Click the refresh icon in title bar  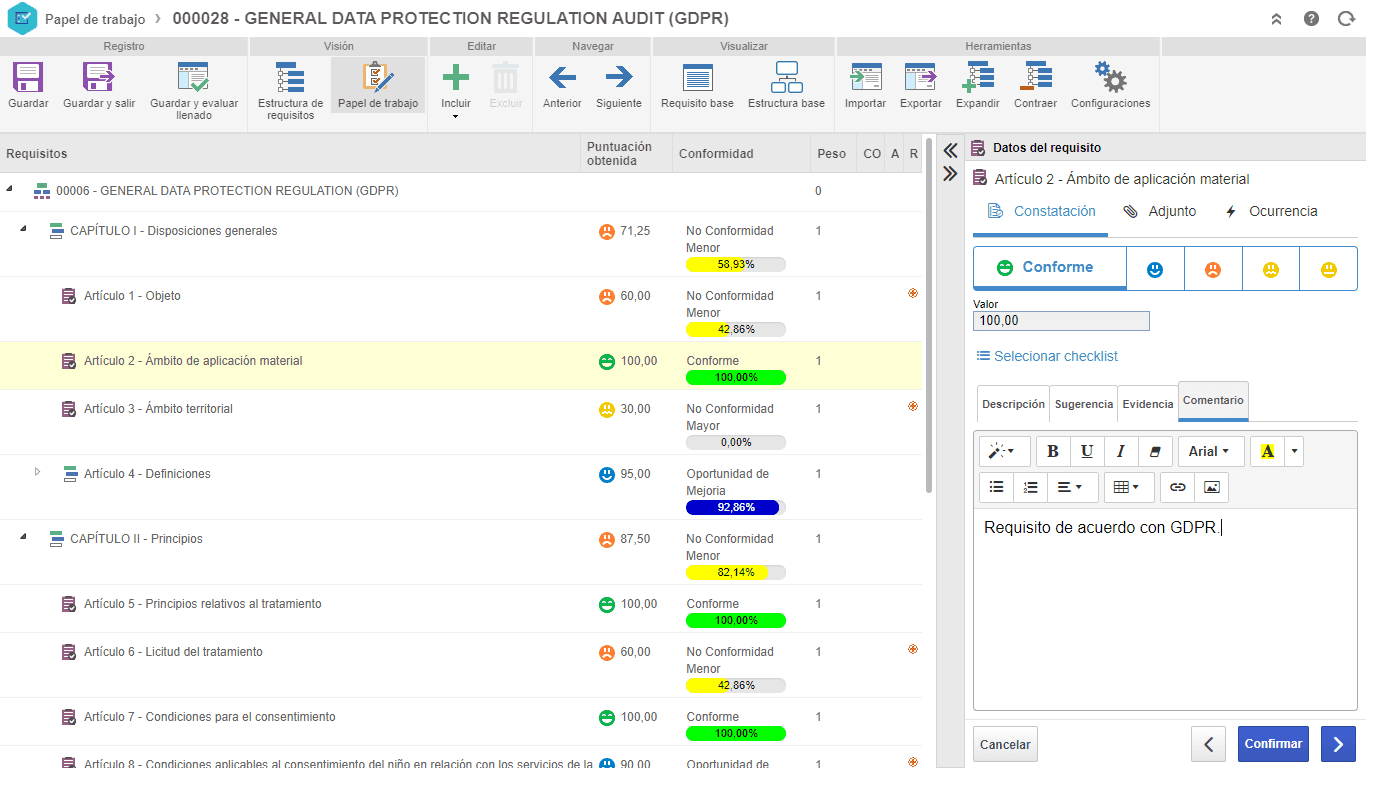tap(1346, 19)
